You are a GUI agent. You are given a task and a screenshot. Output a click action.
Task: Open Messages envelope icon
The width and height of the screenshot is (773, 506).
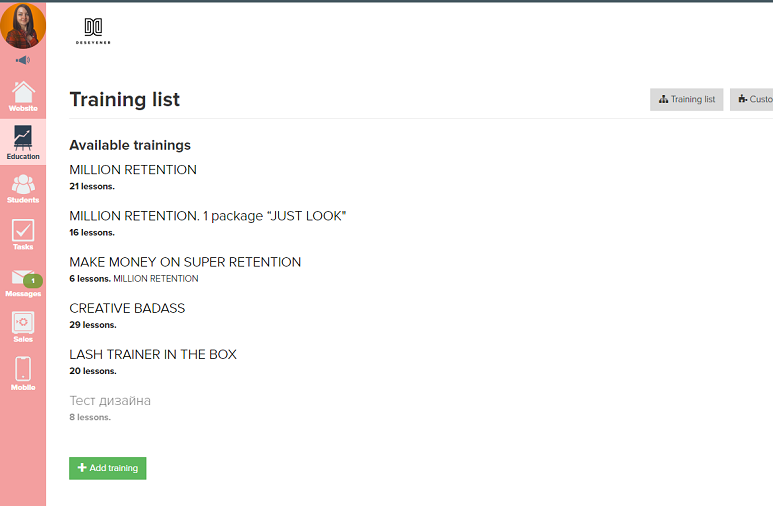[x=21, y=279]
